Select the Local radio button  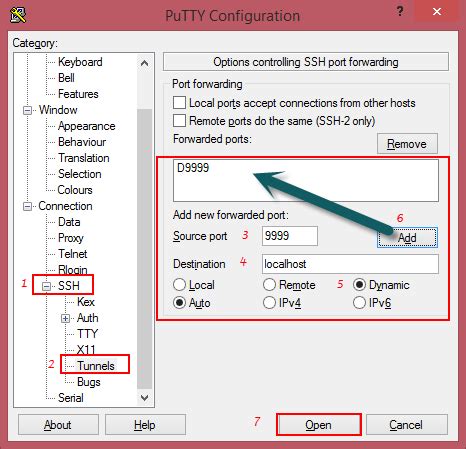click(x=179, y=285)
